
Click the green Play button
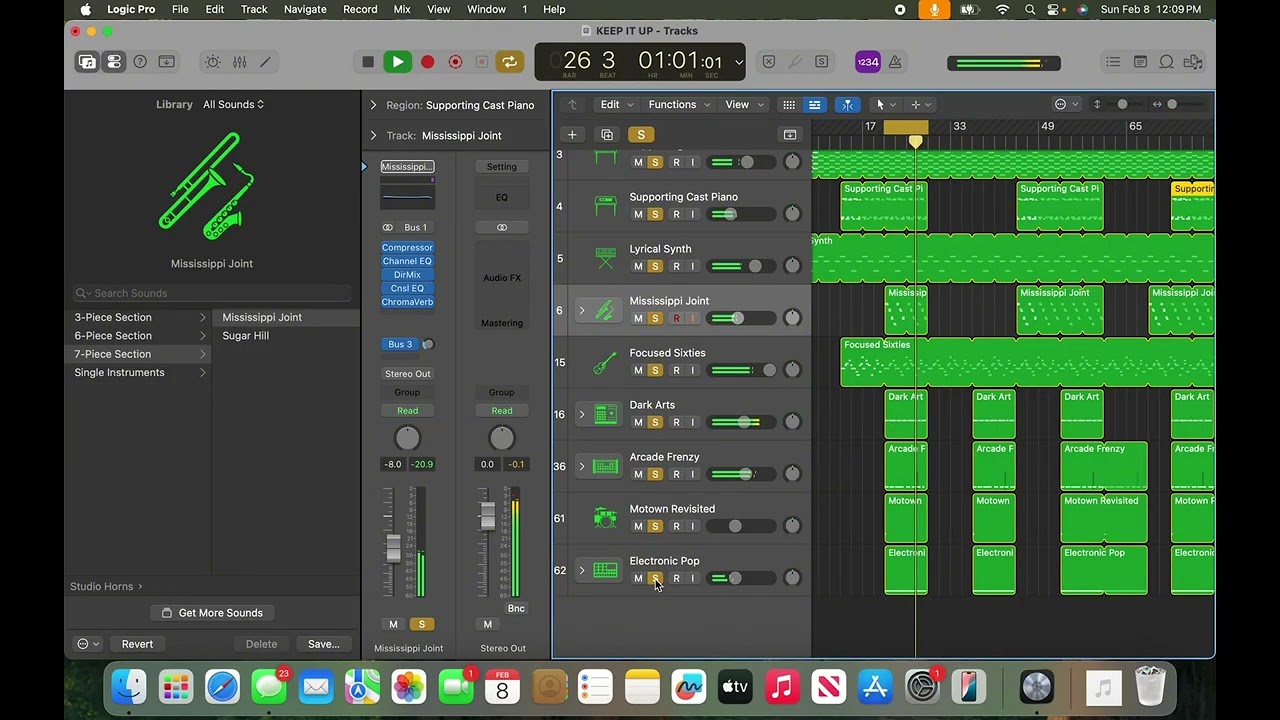coord(397,62)
